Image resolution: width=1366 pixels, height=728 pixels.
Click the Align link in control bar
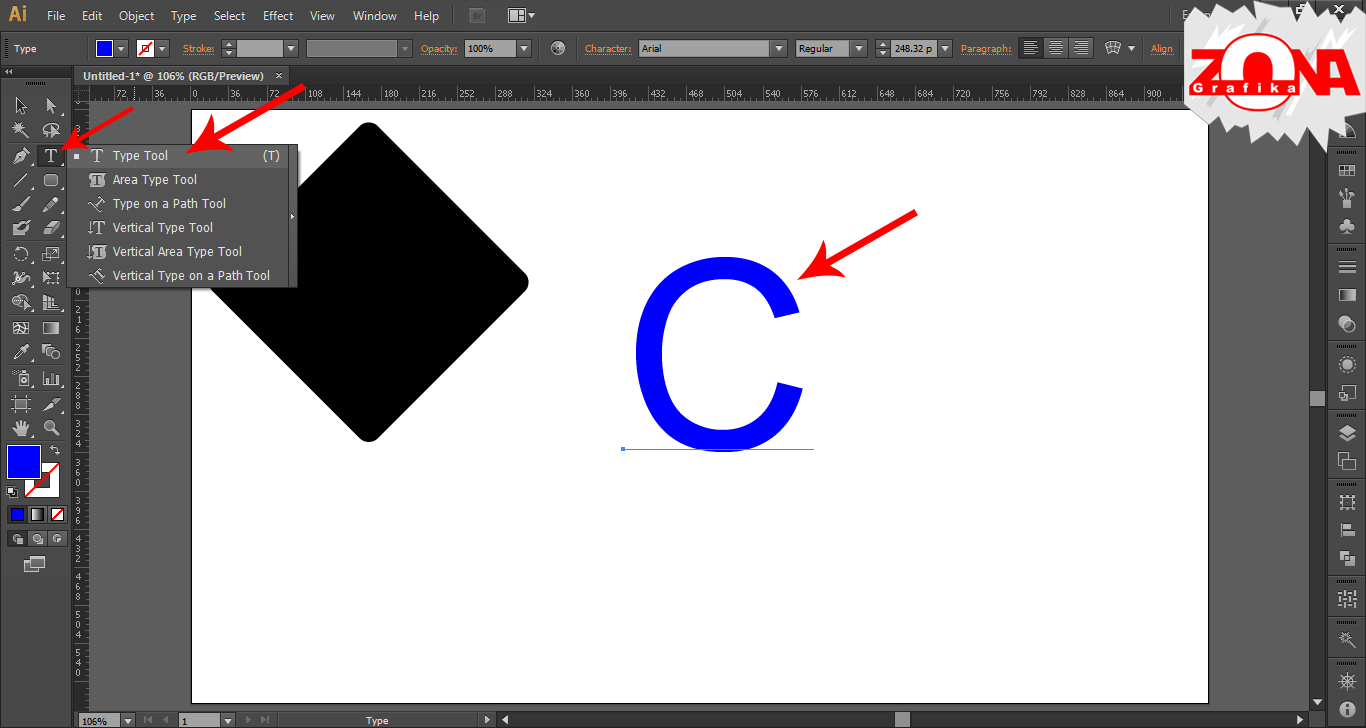point(1162,48)
